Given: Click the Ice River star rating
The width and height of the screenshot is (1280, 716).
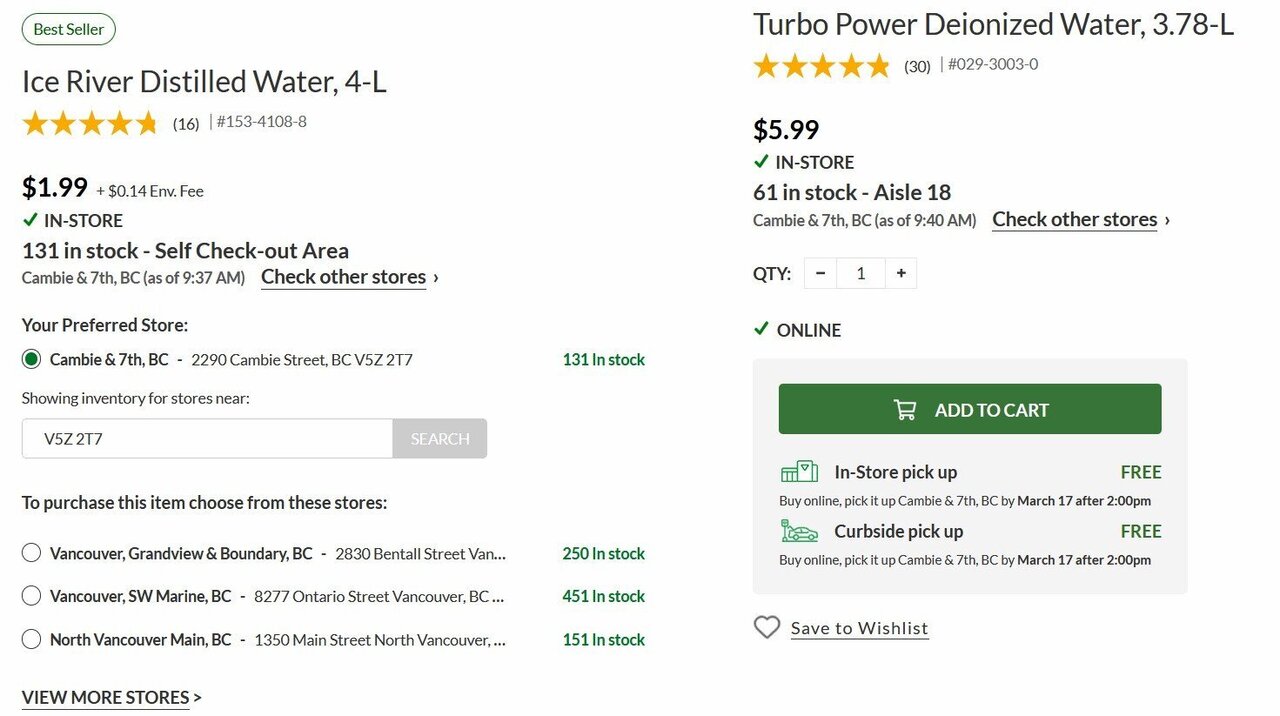Looking at the screenshot, I should (90, 123).
